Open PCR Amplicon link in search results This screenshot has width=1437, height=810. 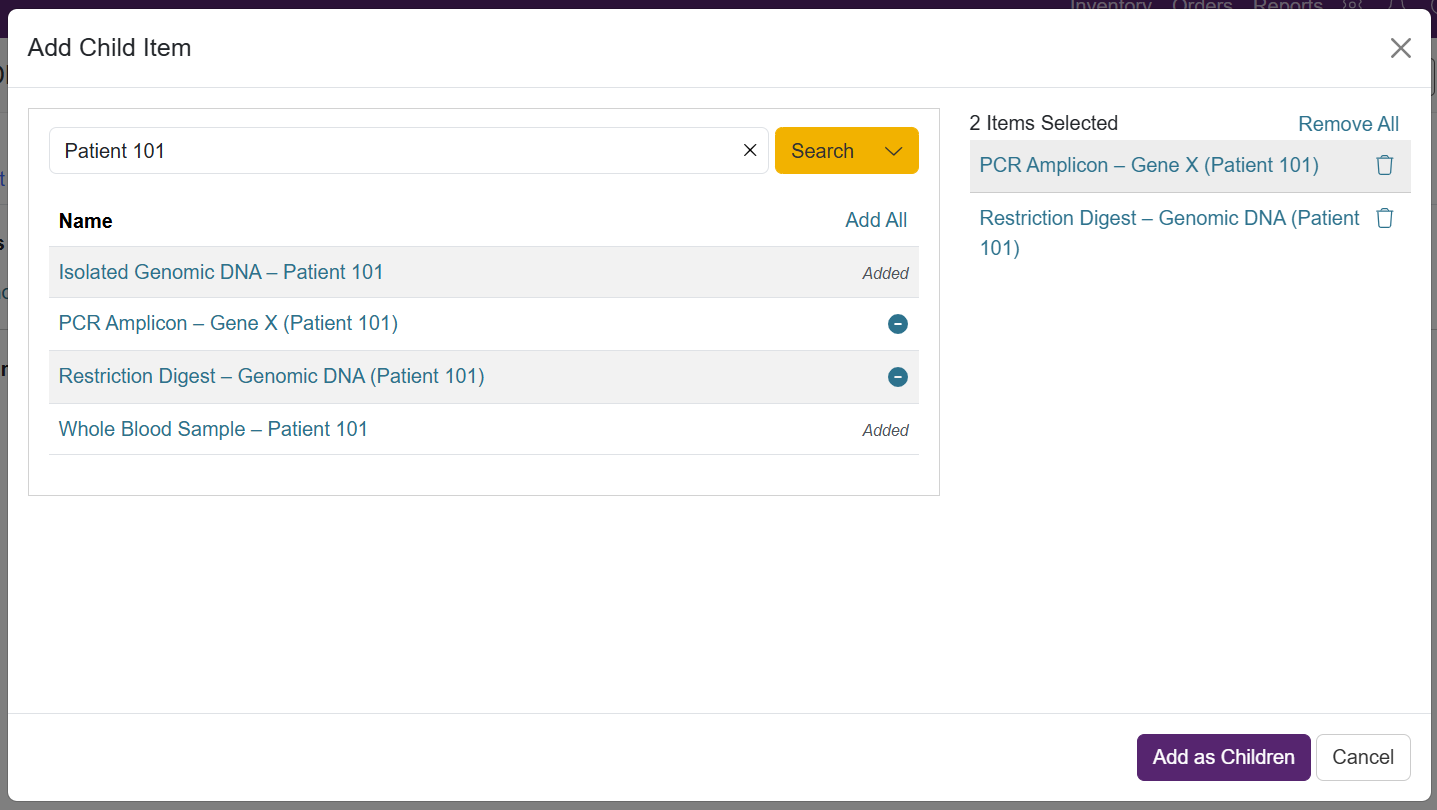[228, 323]
